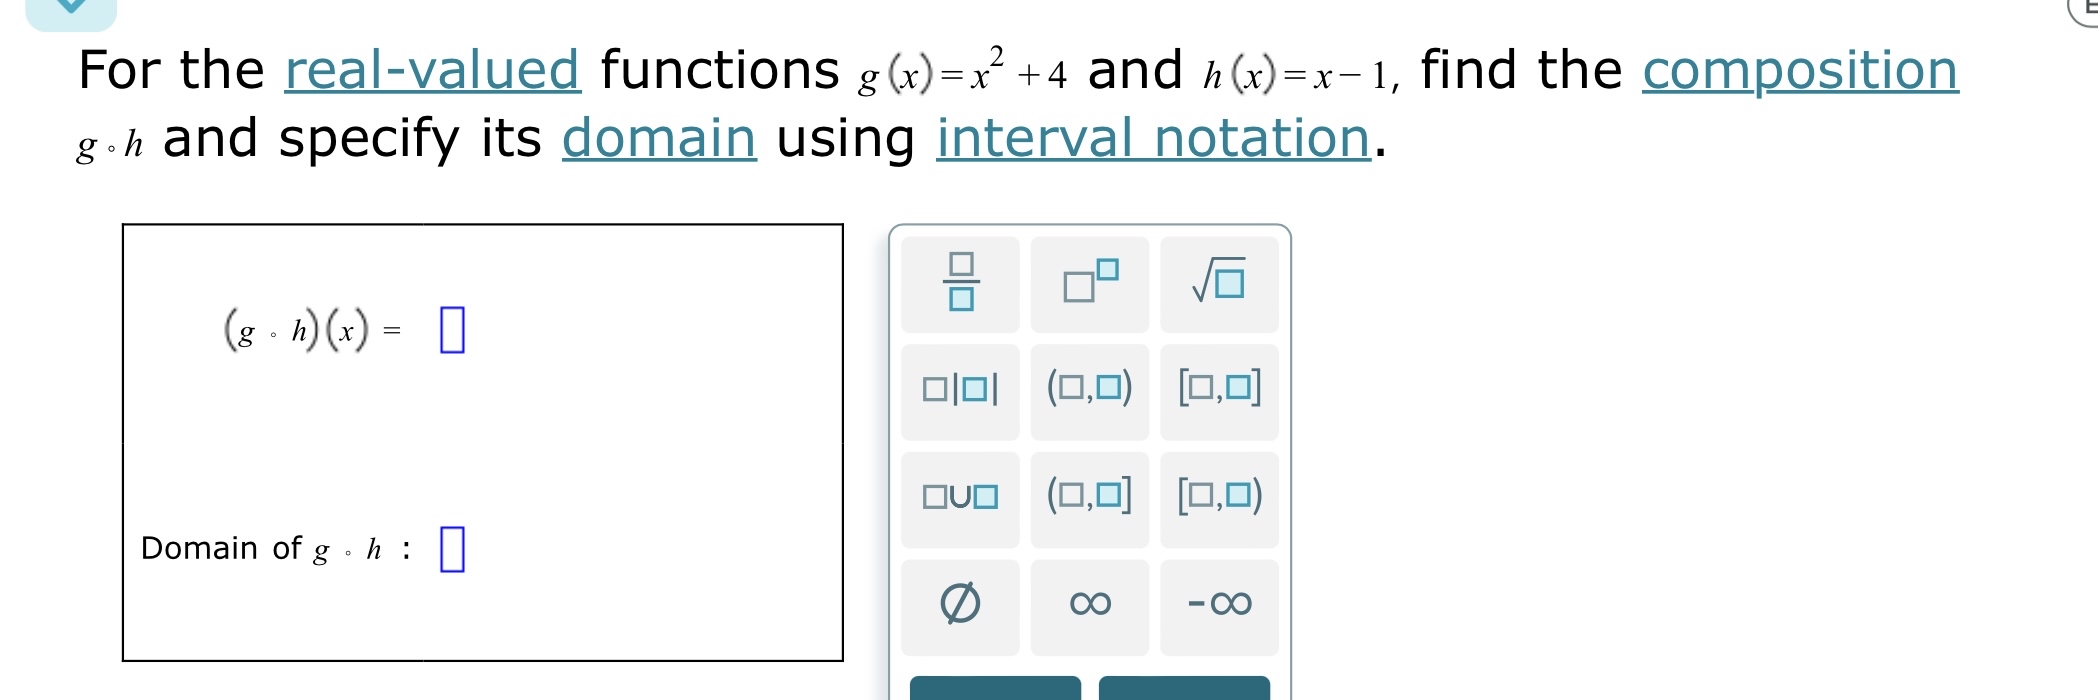Open the composition definition link
Screen dimensions: 2098x700
1800,69
